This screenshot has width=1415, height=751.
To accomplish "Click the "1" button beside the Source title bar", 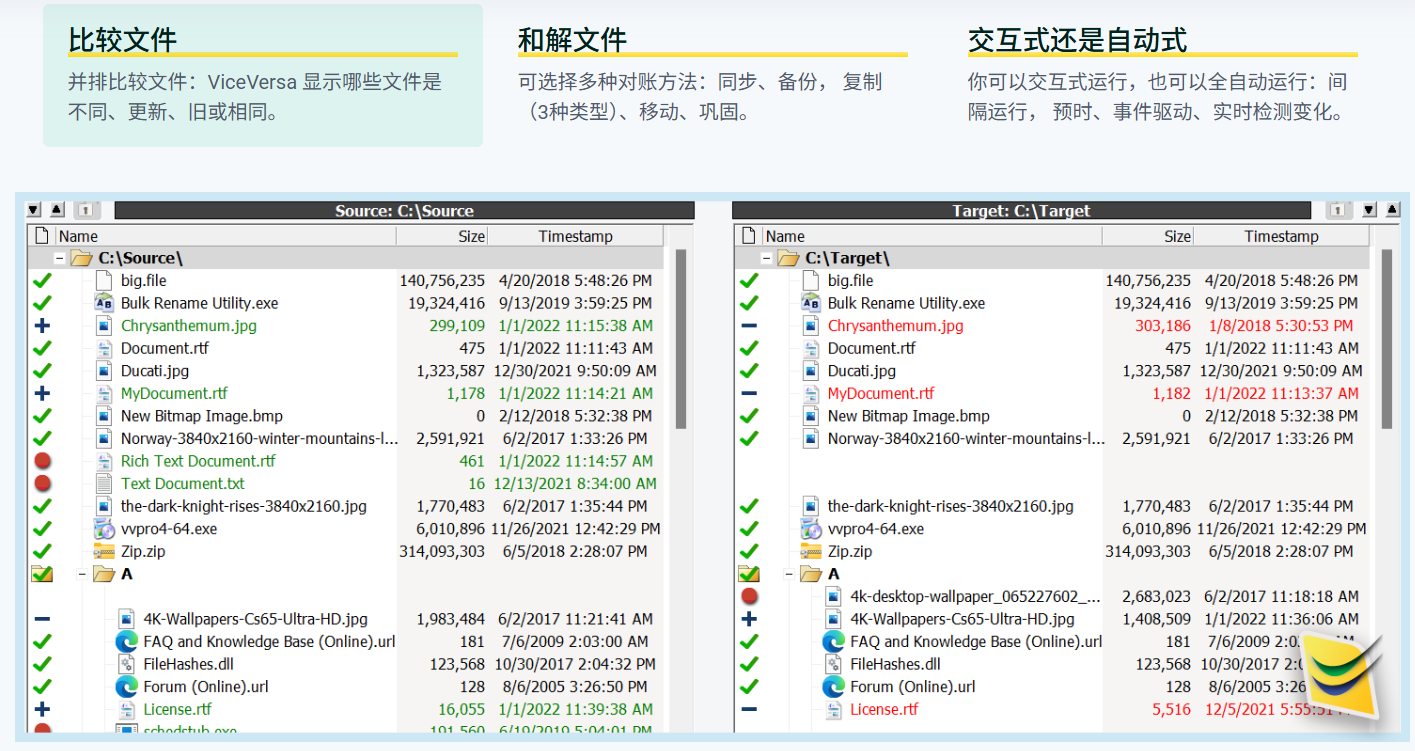I will coord(86,210).
